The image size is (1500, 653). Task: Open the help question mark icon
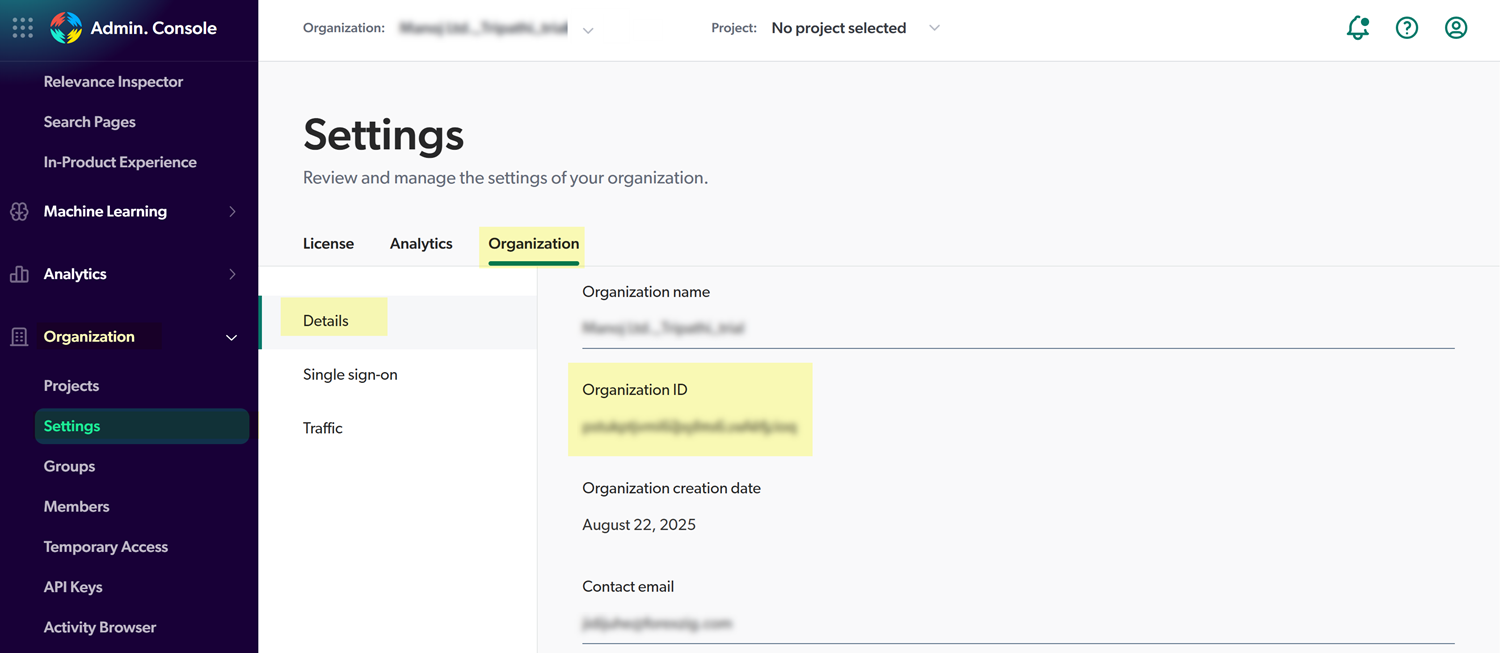click(1407, 28)
